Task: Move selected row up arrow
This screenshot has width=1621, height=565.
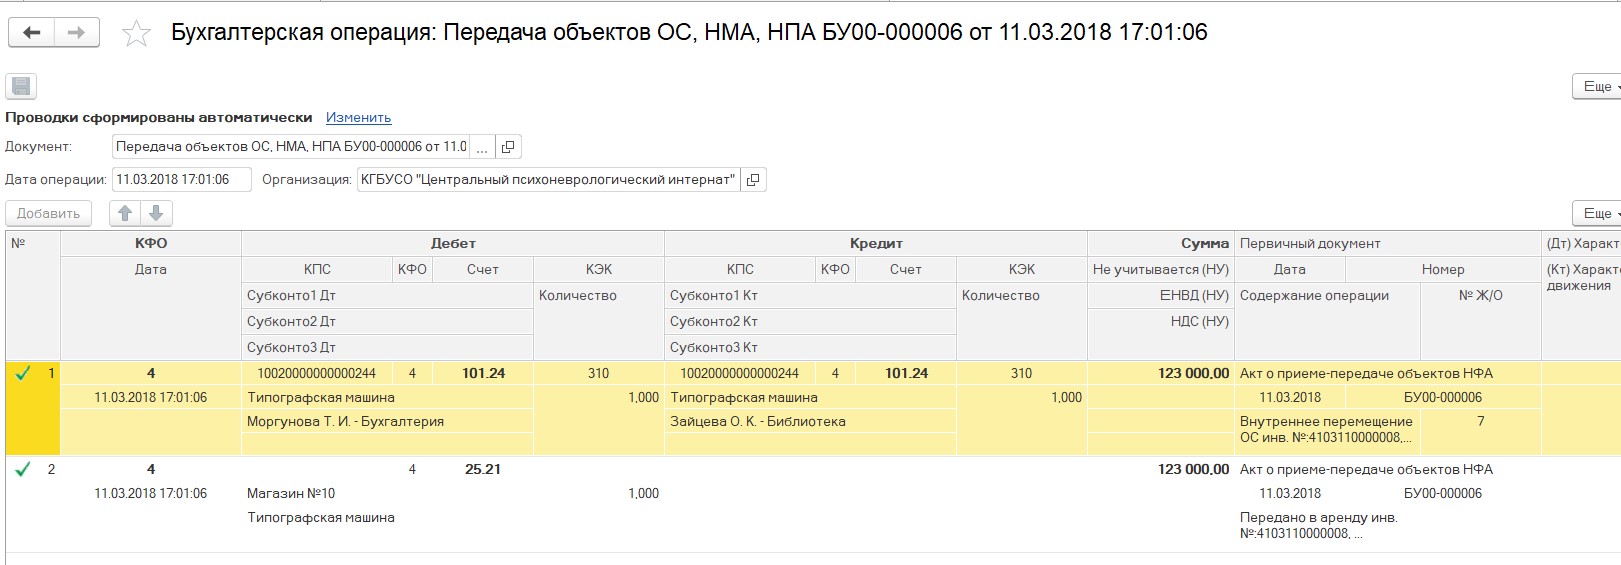Action: point(125,213)
